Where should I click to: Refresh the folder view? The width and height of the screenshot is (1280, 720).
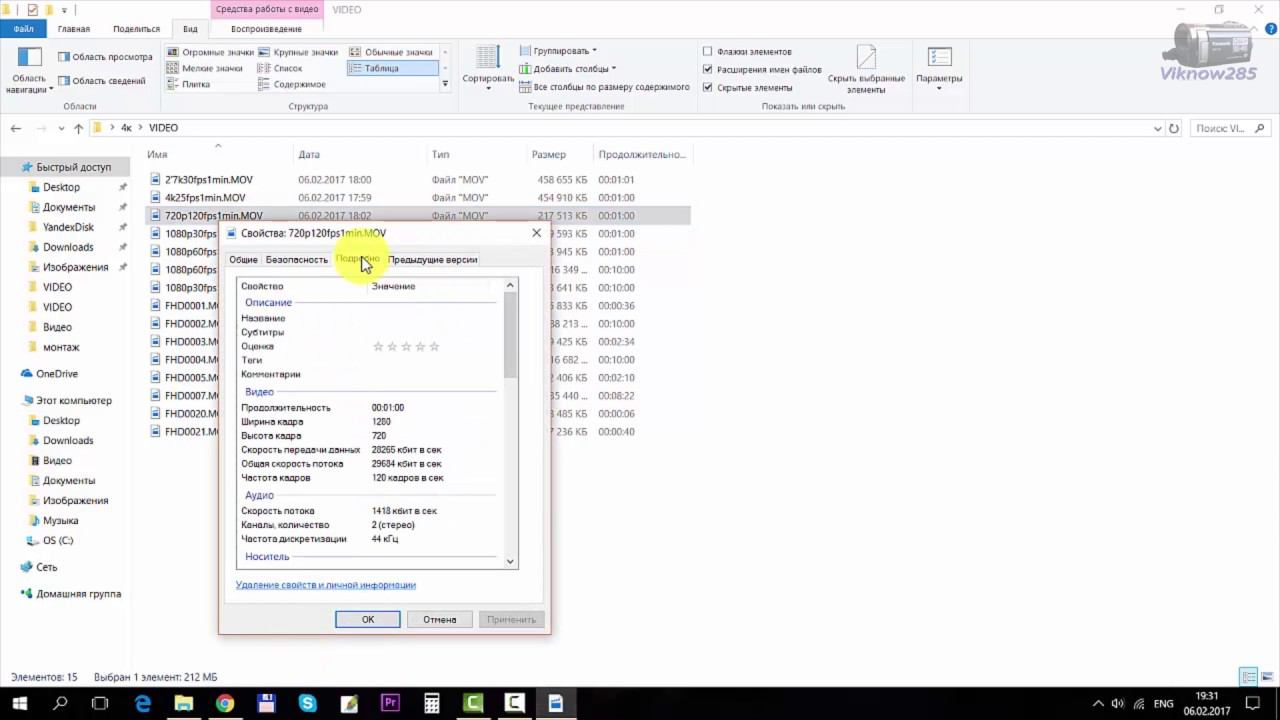coord(1174,128)
